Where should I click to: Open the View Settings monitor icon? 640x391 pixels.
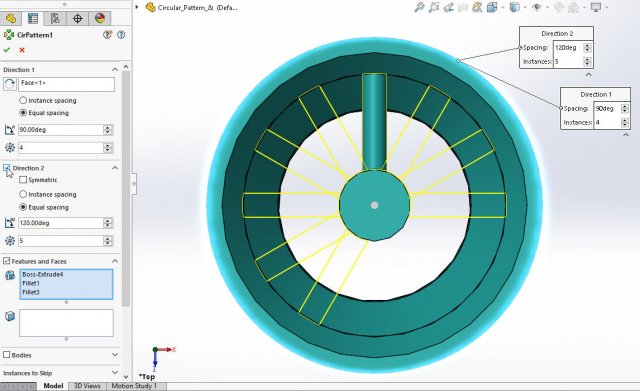[x=596, y=7]
